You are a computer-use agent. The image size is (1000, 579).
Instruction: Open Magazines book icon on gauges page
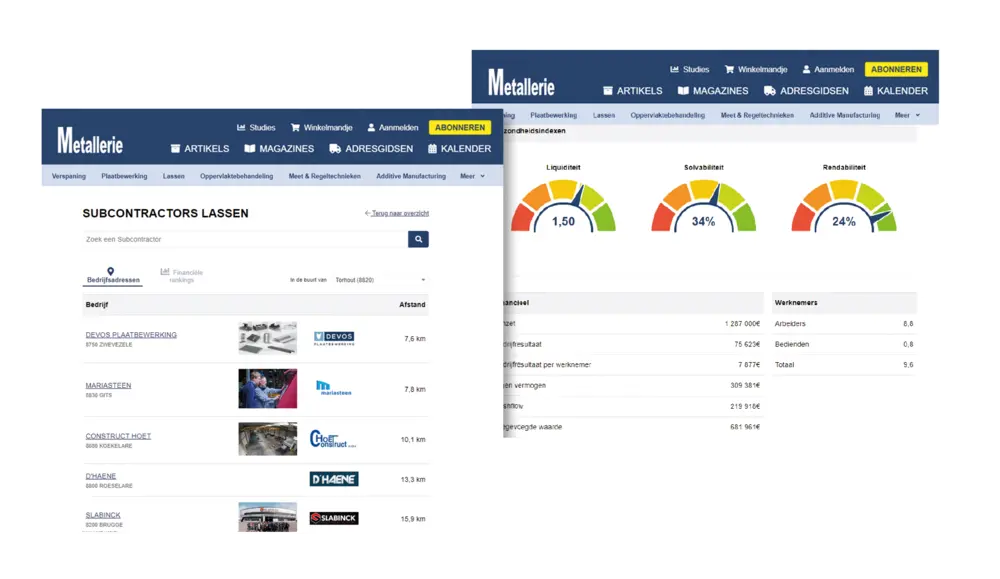(x=684, y=91)
